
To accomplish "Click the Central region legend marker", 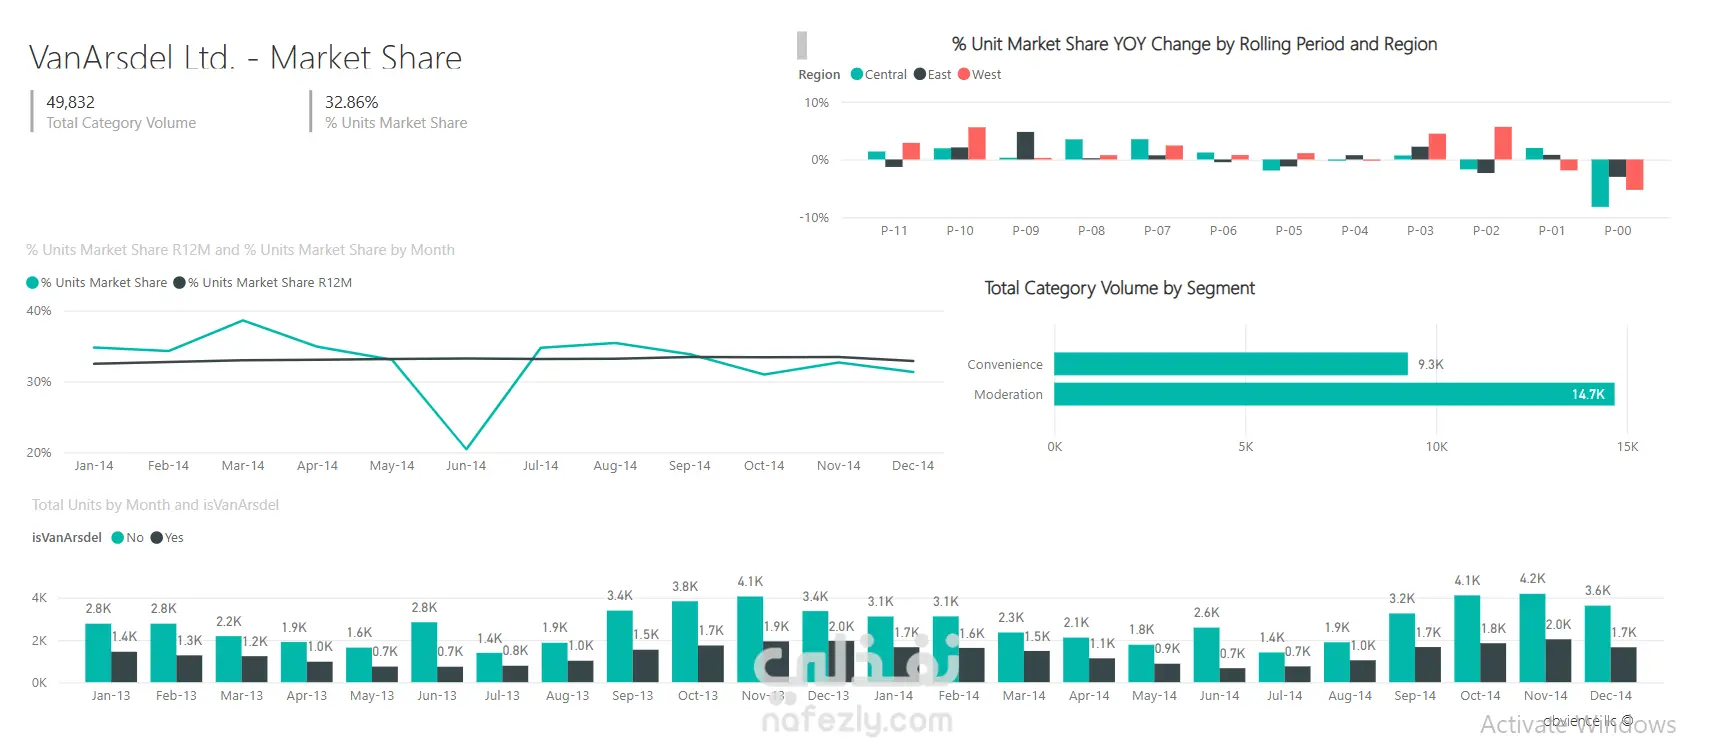I will coord(857,74).
